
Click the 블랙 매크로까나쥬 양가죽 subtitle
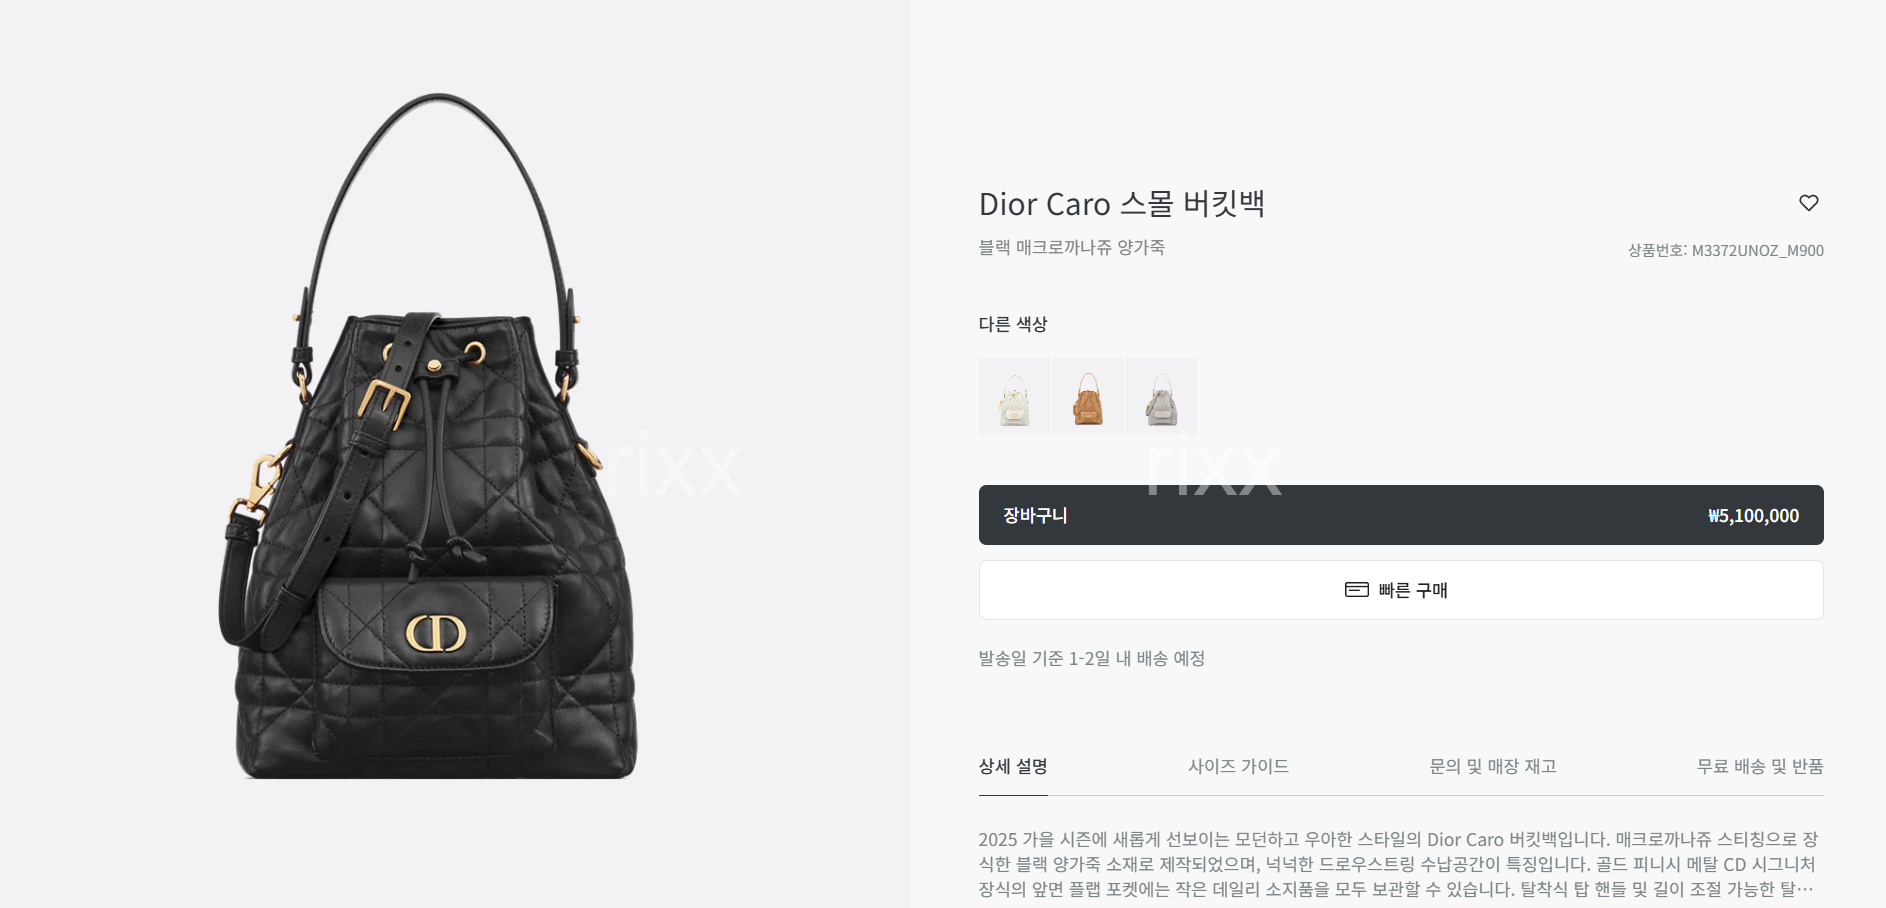tap(1071, 247)
